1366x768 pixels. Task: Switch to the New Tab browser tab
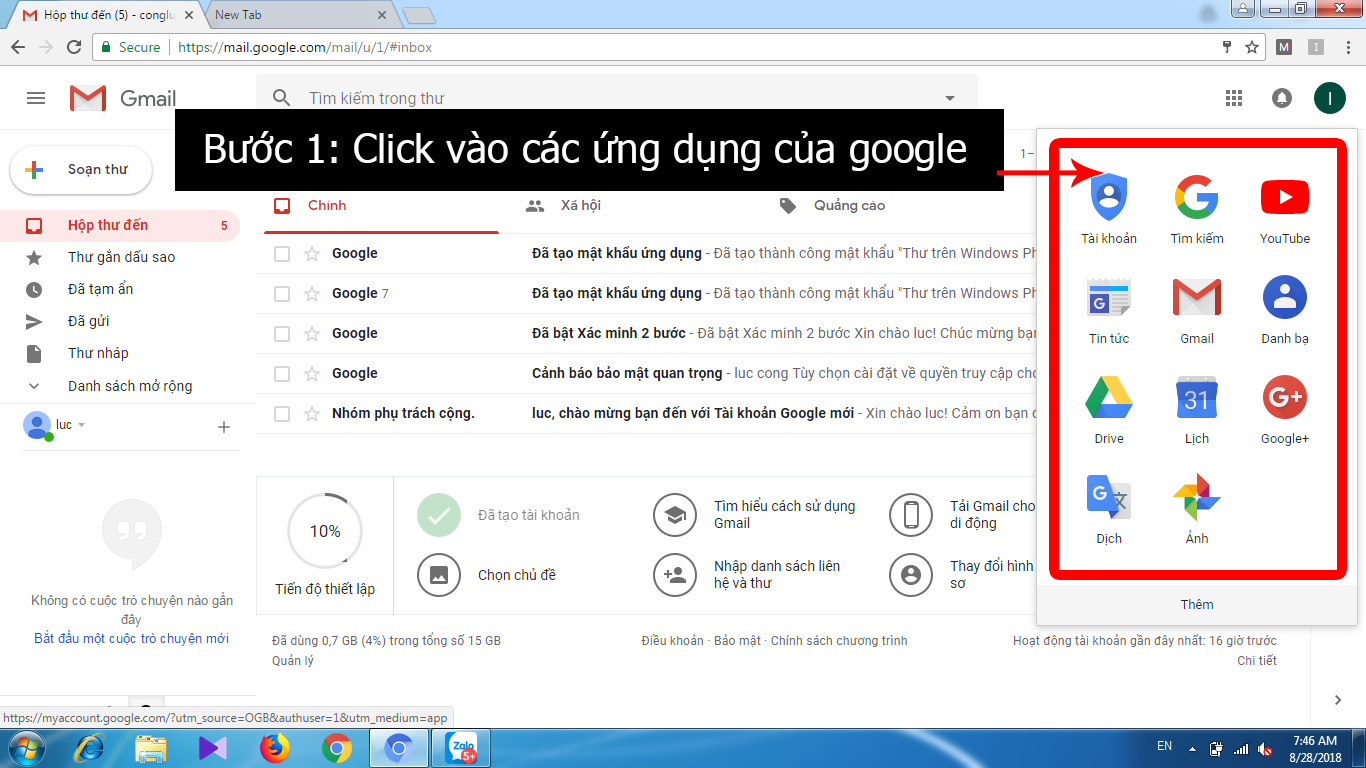[299, 15]
